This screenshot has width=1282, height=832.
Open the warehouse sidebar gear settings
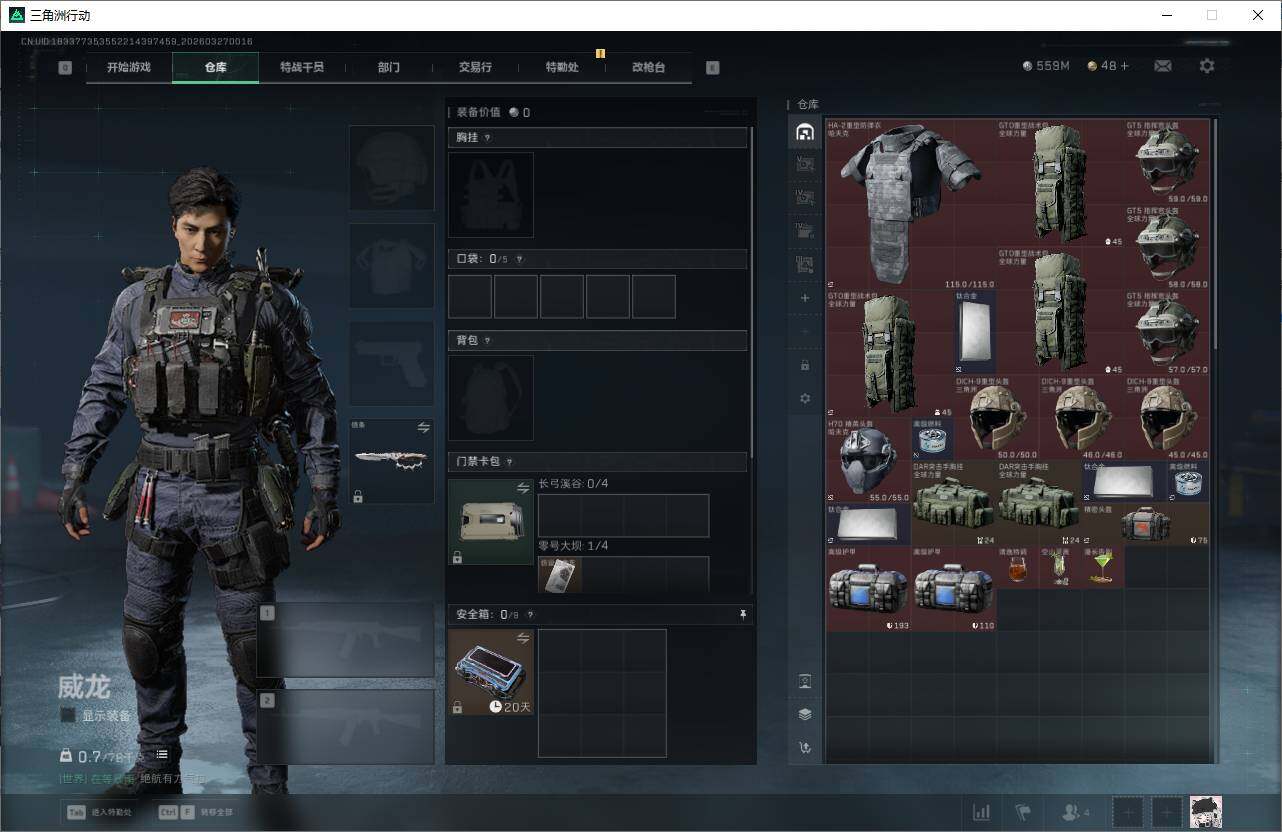pos(805,398)
